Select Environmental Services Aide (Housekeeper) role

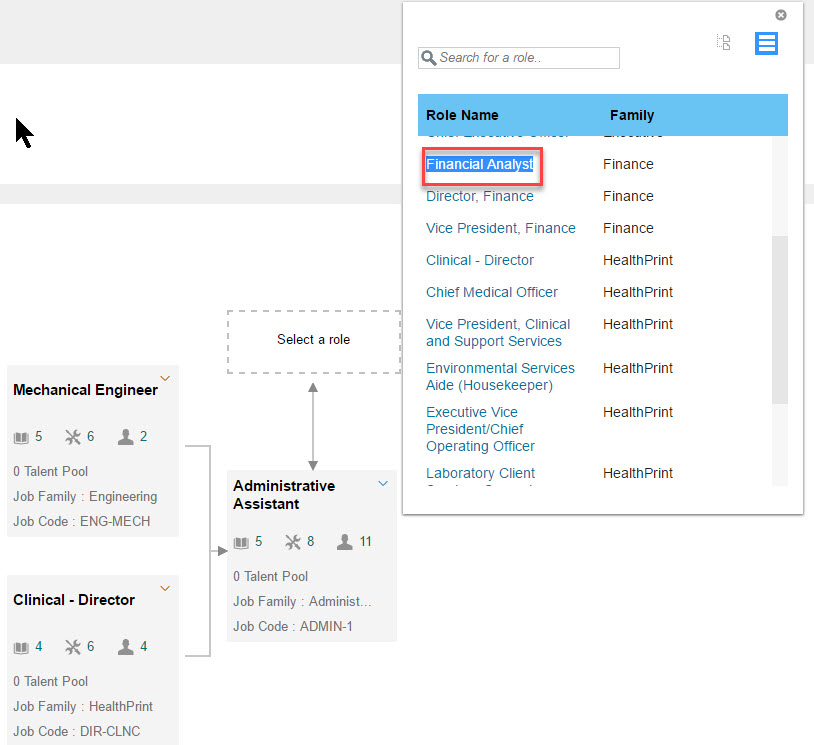pyautogui.click(x=500, y=376)
